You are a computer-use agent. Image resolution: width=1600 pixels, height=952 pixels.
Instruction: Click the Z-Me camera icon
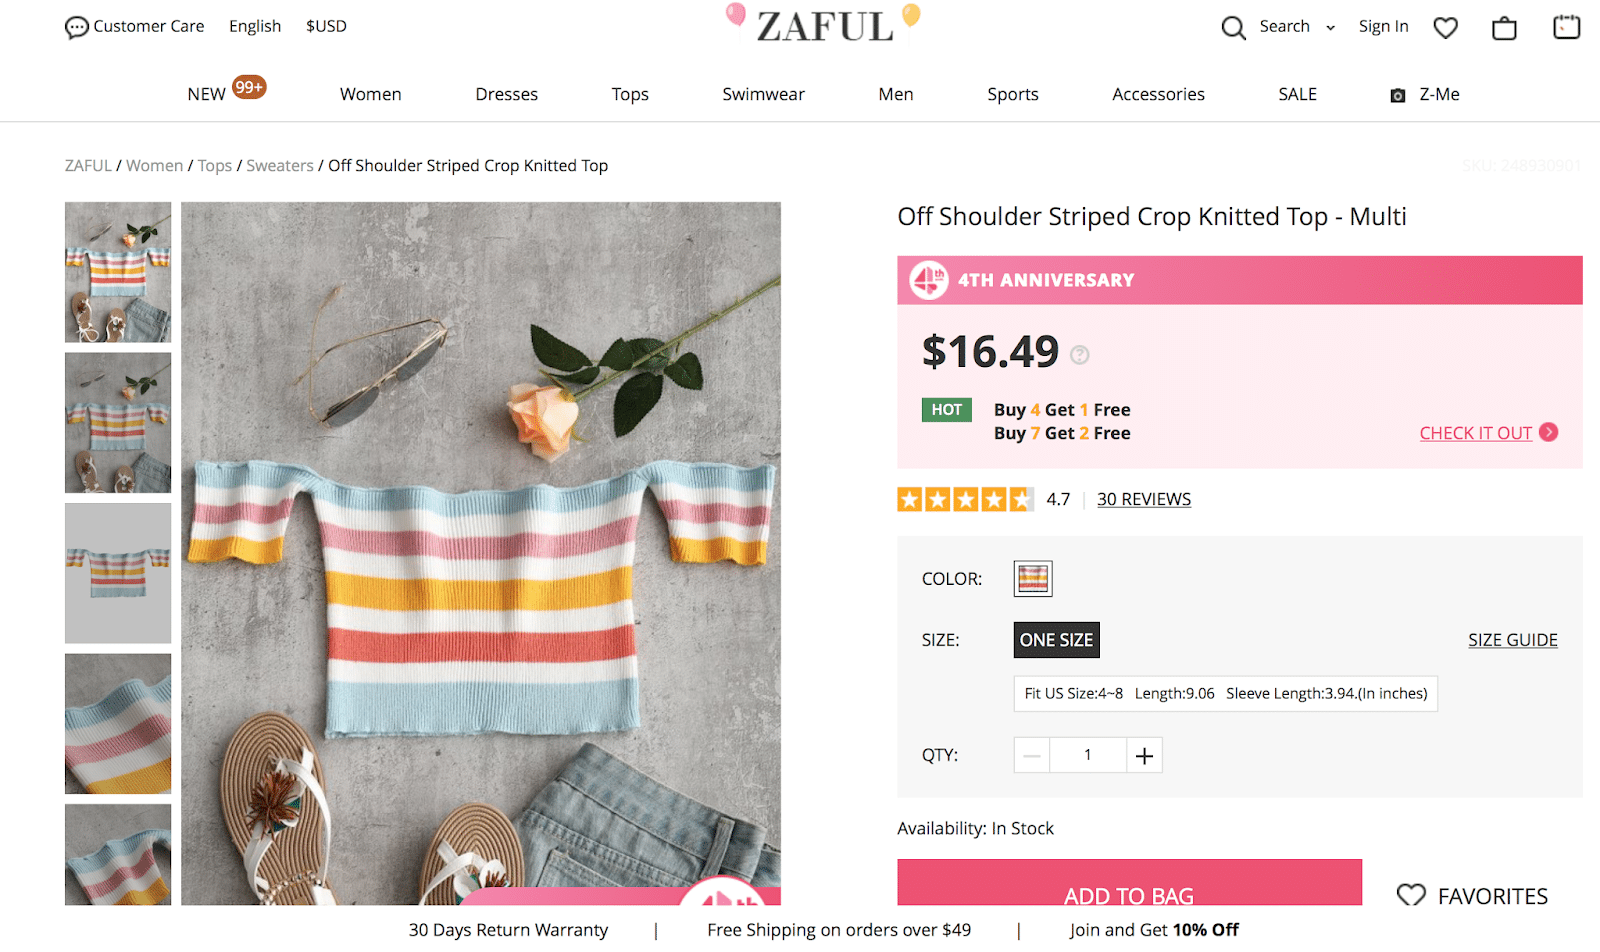click(x=1398, y=95)
